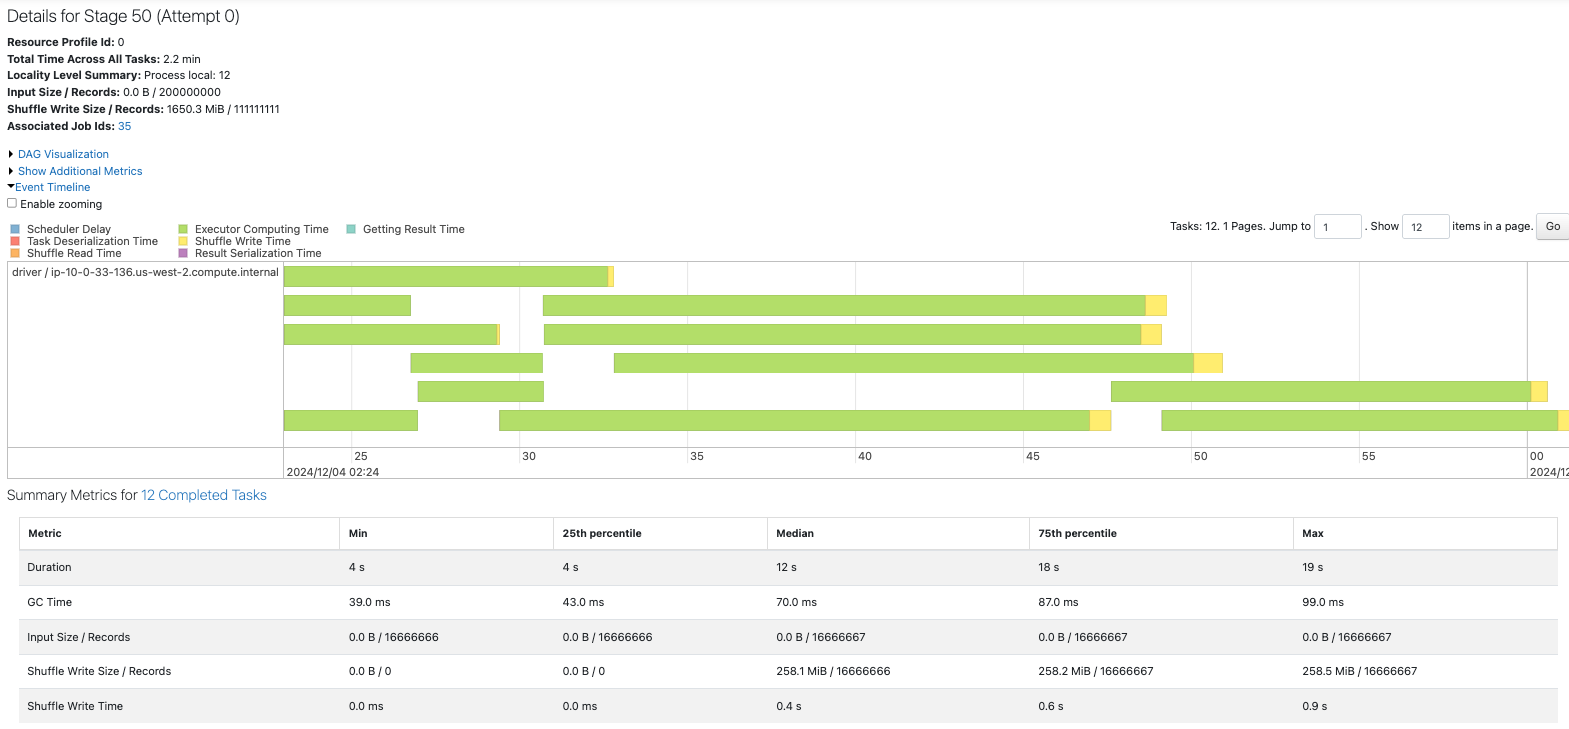Click the GC Time value 43.0 ms

pyautogui.click(x=583, y=602)
